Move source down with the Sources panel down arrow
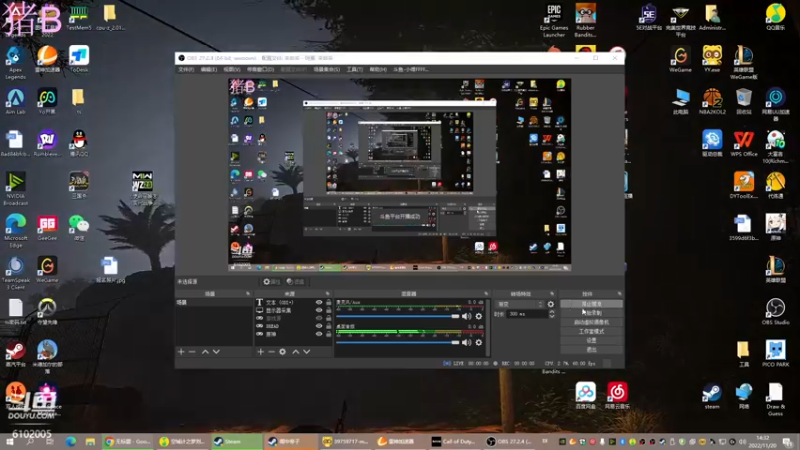The width and height of the screenshot is (800, 450). pyautogui.click(x=307, y=352)
